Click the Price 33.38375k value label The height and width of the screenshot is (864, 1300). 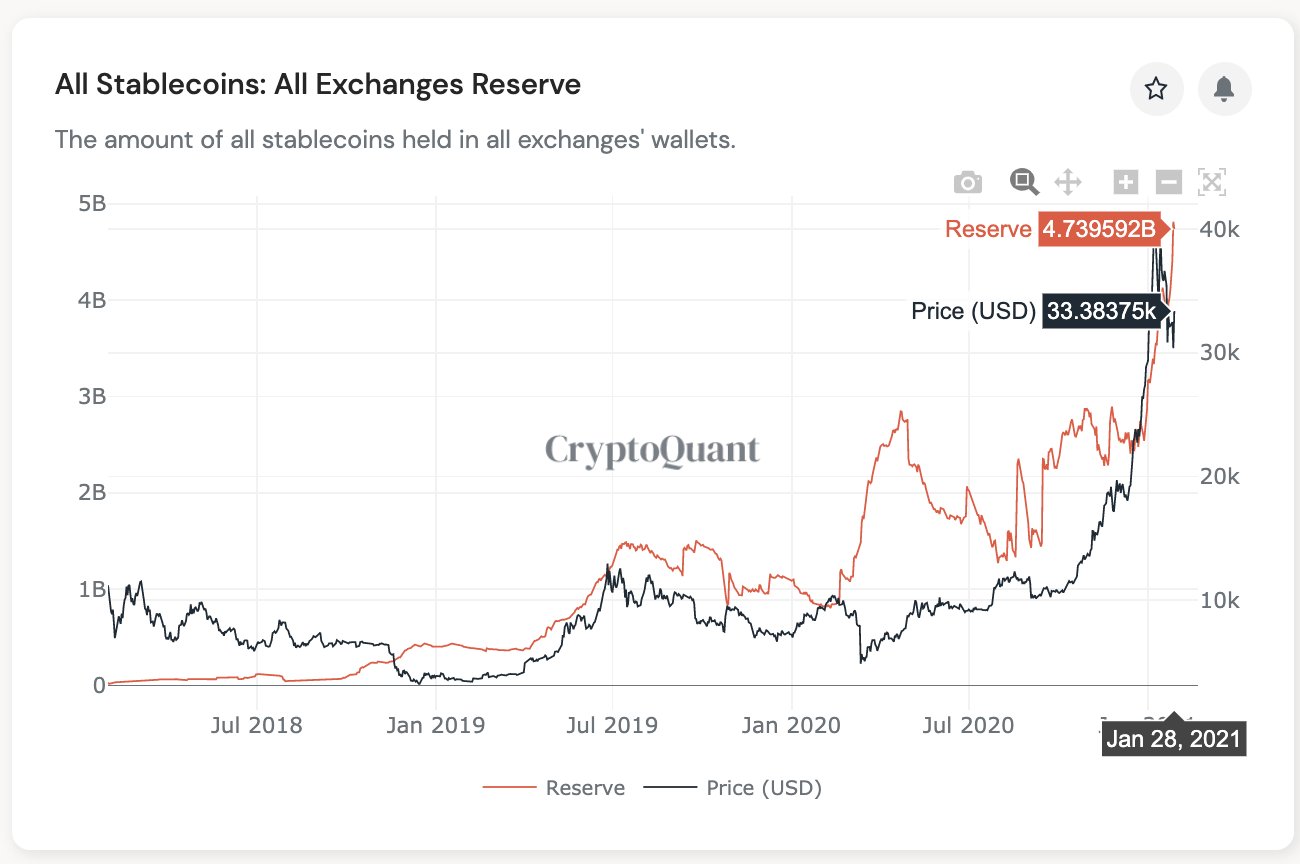coord(1101,312)
